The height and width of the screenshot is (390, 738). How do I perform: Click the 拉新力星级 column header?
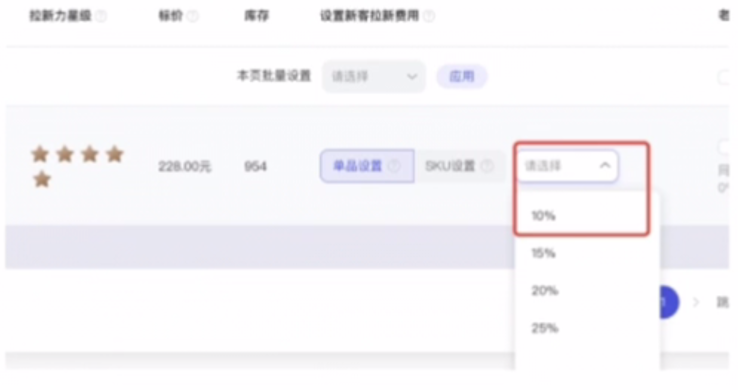pos(60,16)
